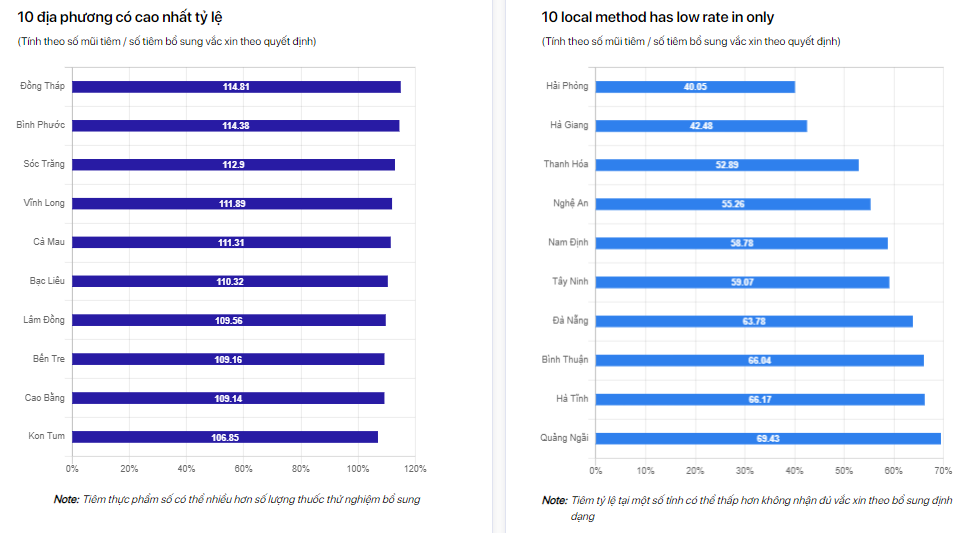Click the Quảng Ngãi bar valued 69.43
975x533 pixels.
pos(768,438)
